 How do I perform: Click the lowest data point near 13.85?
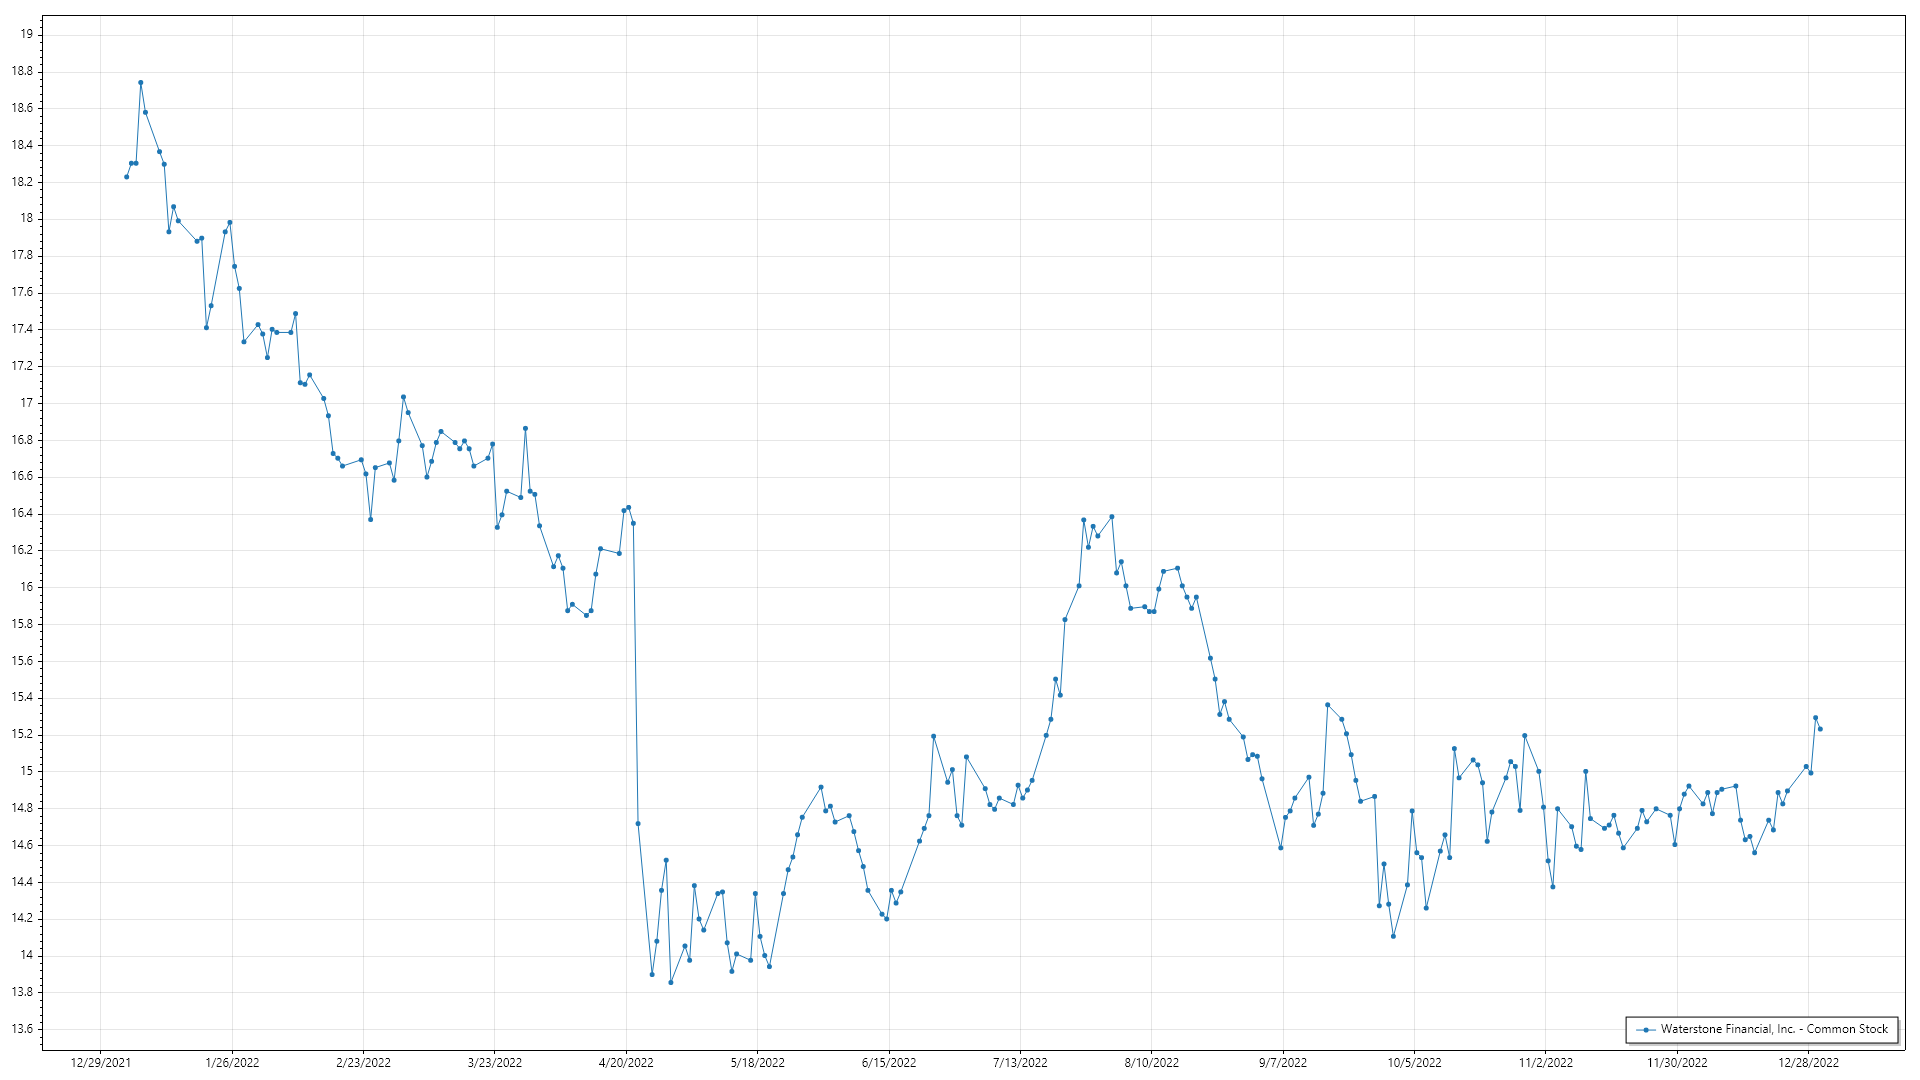pos(671,983)
